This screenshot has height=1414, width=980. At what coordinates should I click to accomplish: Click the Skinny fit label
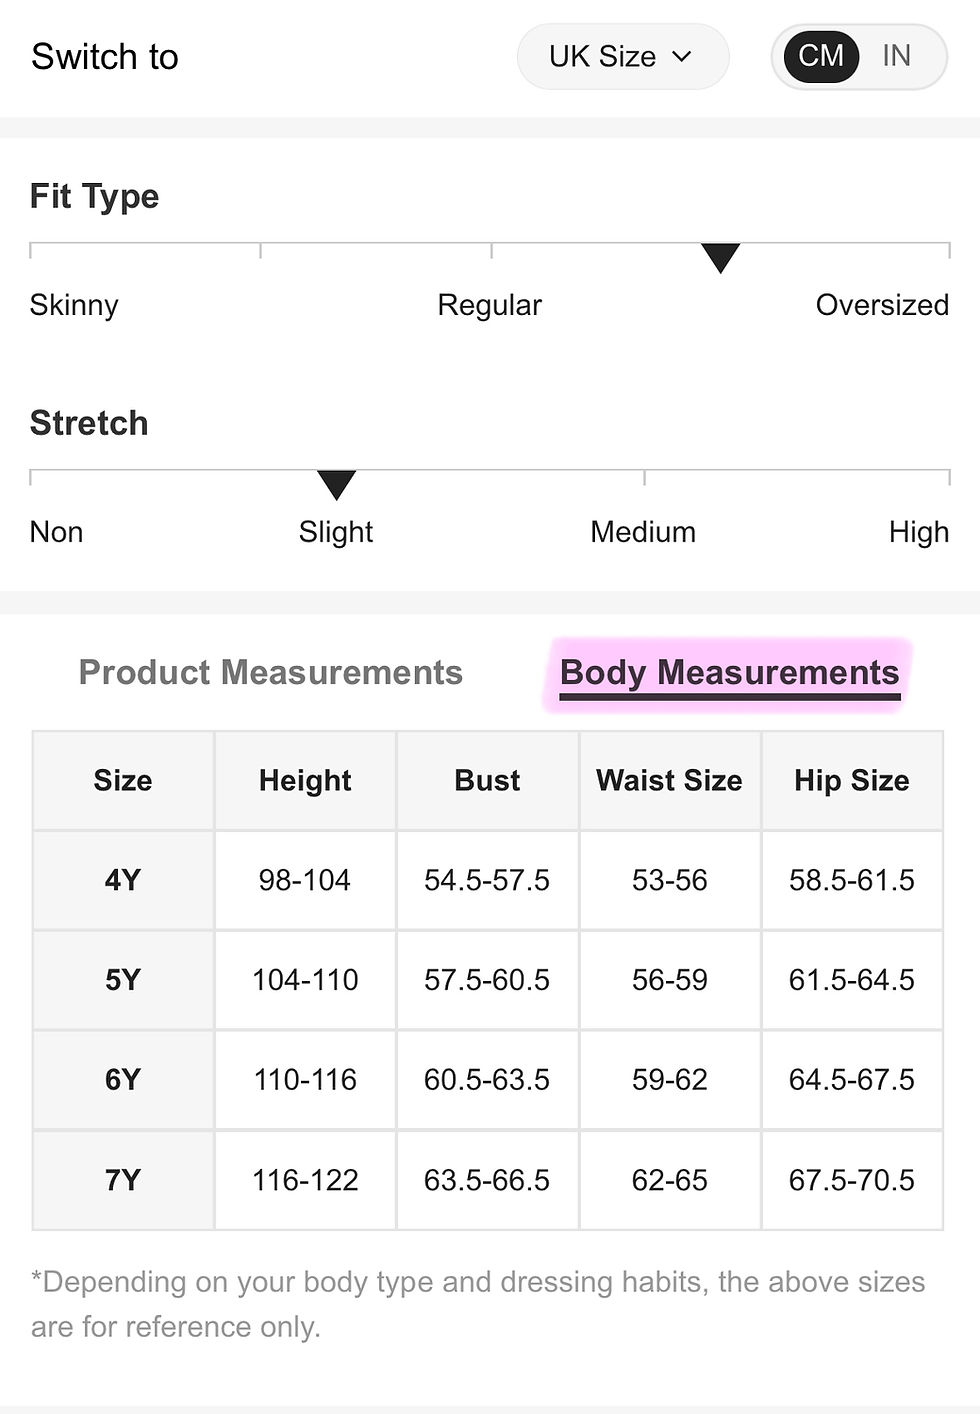(74, 305)
